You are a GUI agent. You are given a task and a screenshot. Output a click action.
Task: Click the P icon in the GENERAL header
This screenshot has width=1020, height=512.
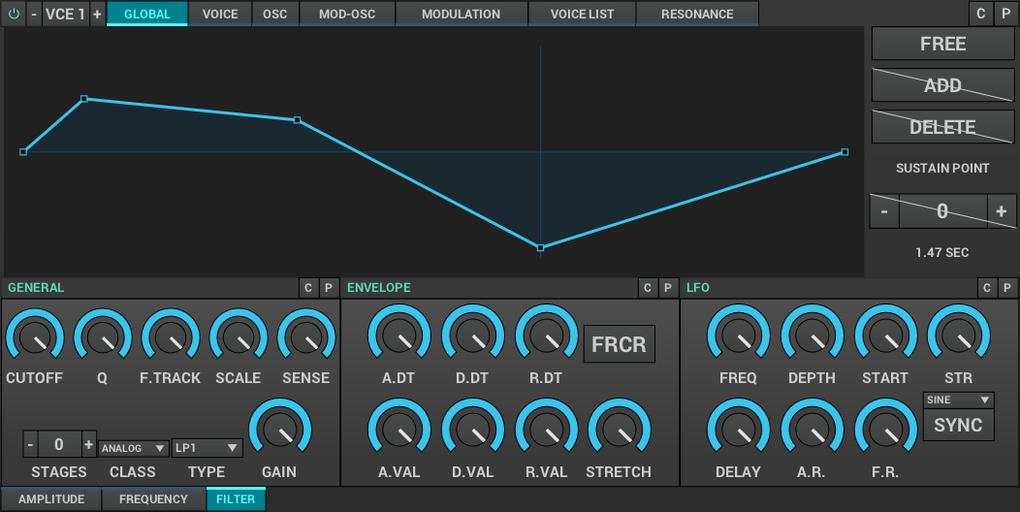coord(328,288)
